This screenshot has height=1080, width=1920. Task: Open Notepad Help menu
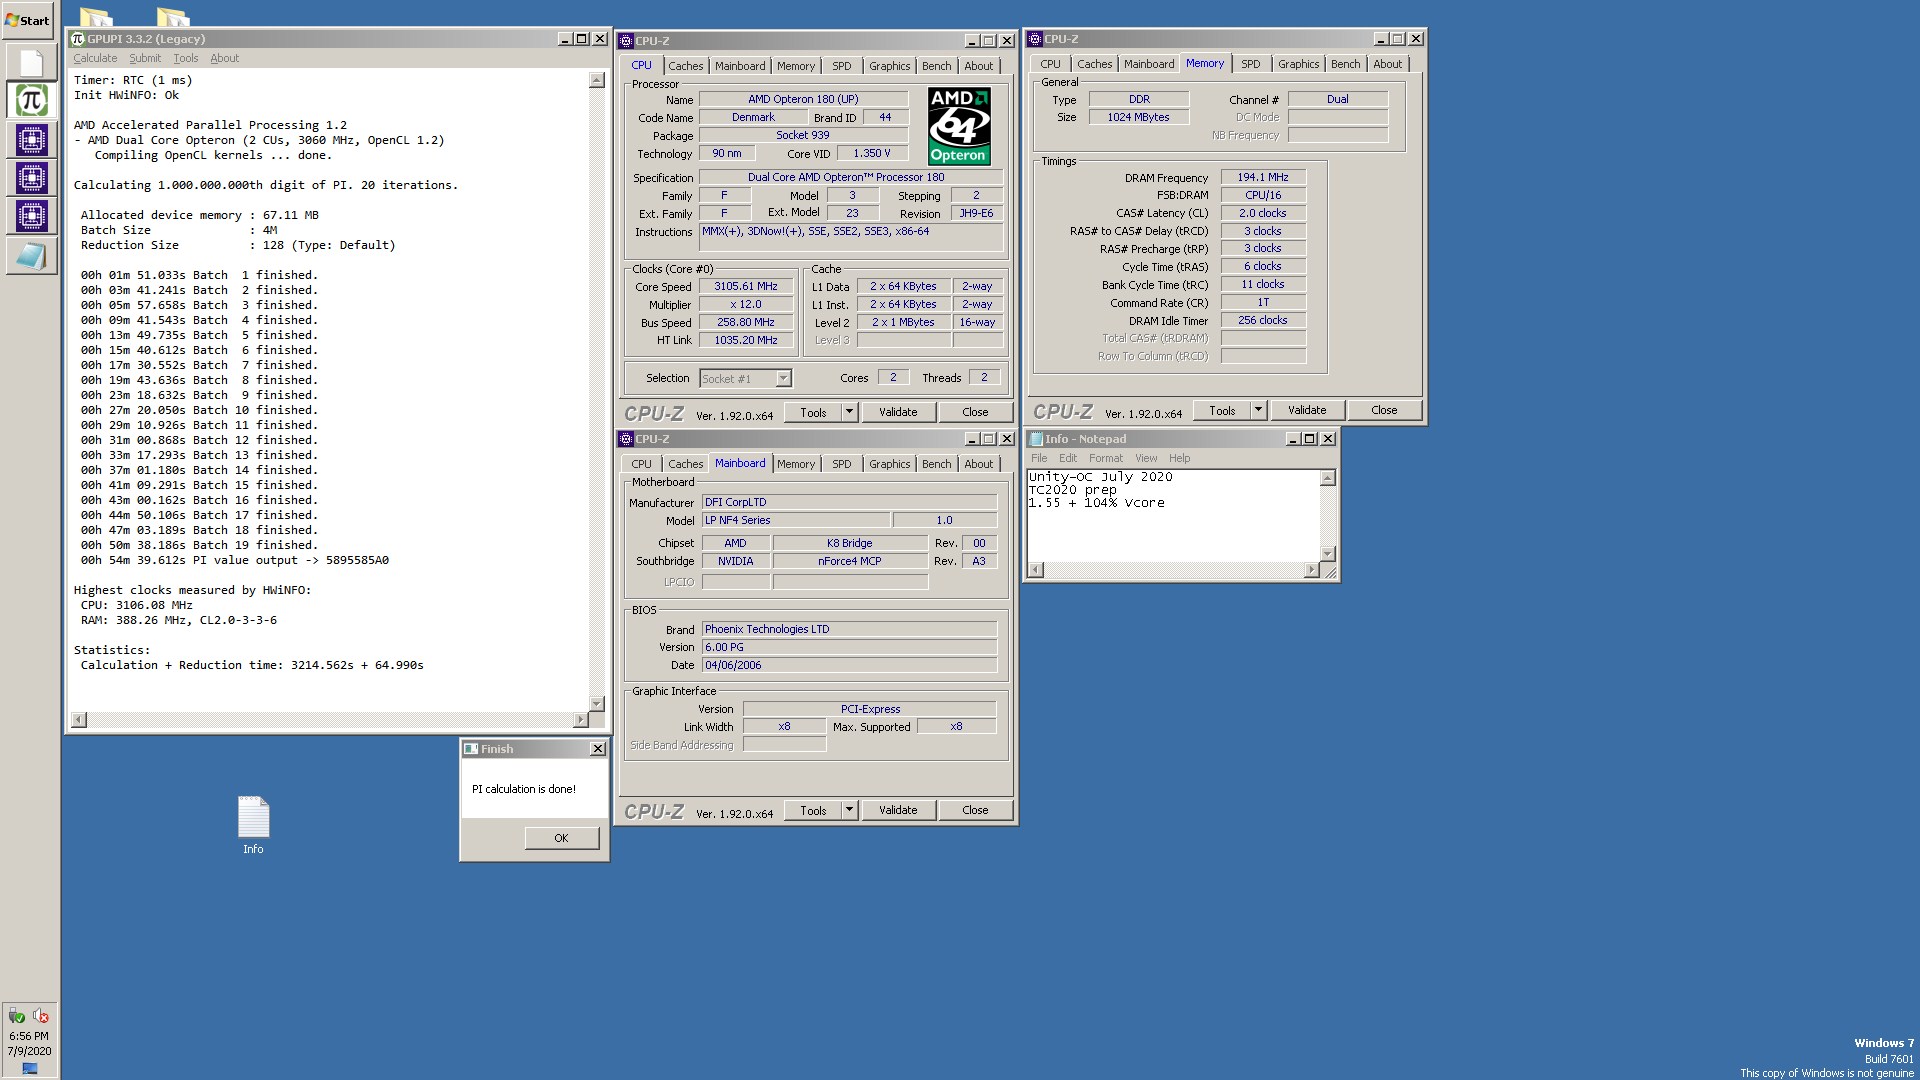coord(1180,458)
